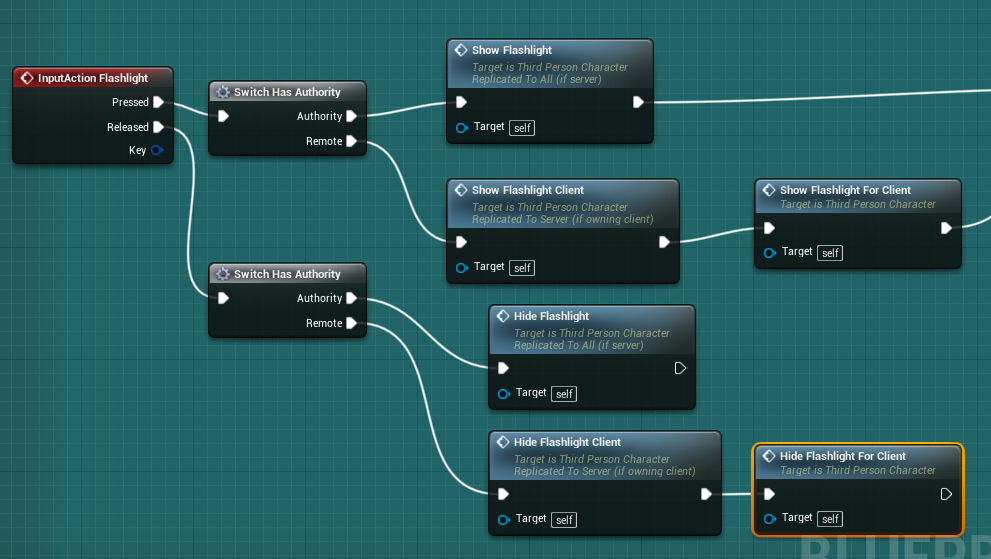Screen dimensions: 991x559
Task: Click Hide Flashlight Client output execution pin
Action: pos(706,494)
